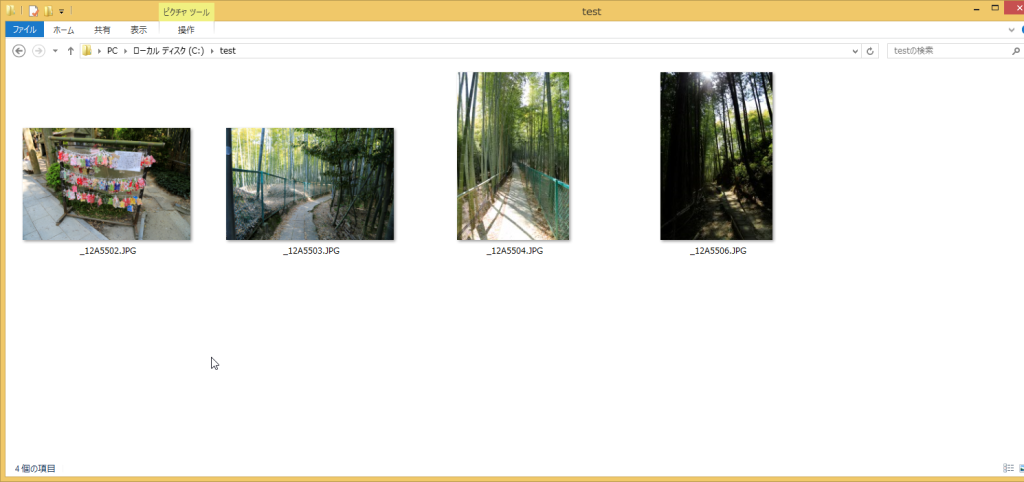Image resolution: width=1024 pixels, height=482 pixels.
Task: Open the address bar history dropdown
Action: point(856,51)
